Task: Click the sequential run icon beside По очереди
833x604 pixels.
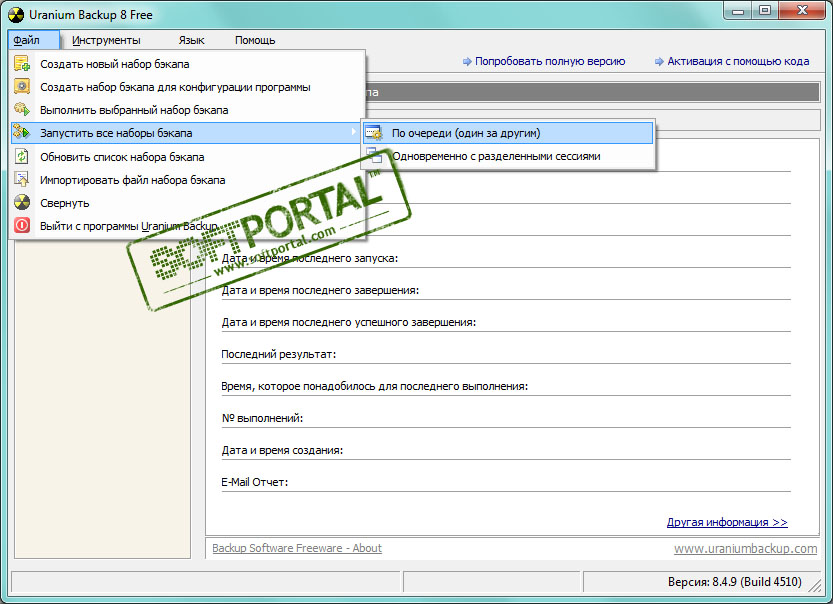Action: (x=374, y=133)
